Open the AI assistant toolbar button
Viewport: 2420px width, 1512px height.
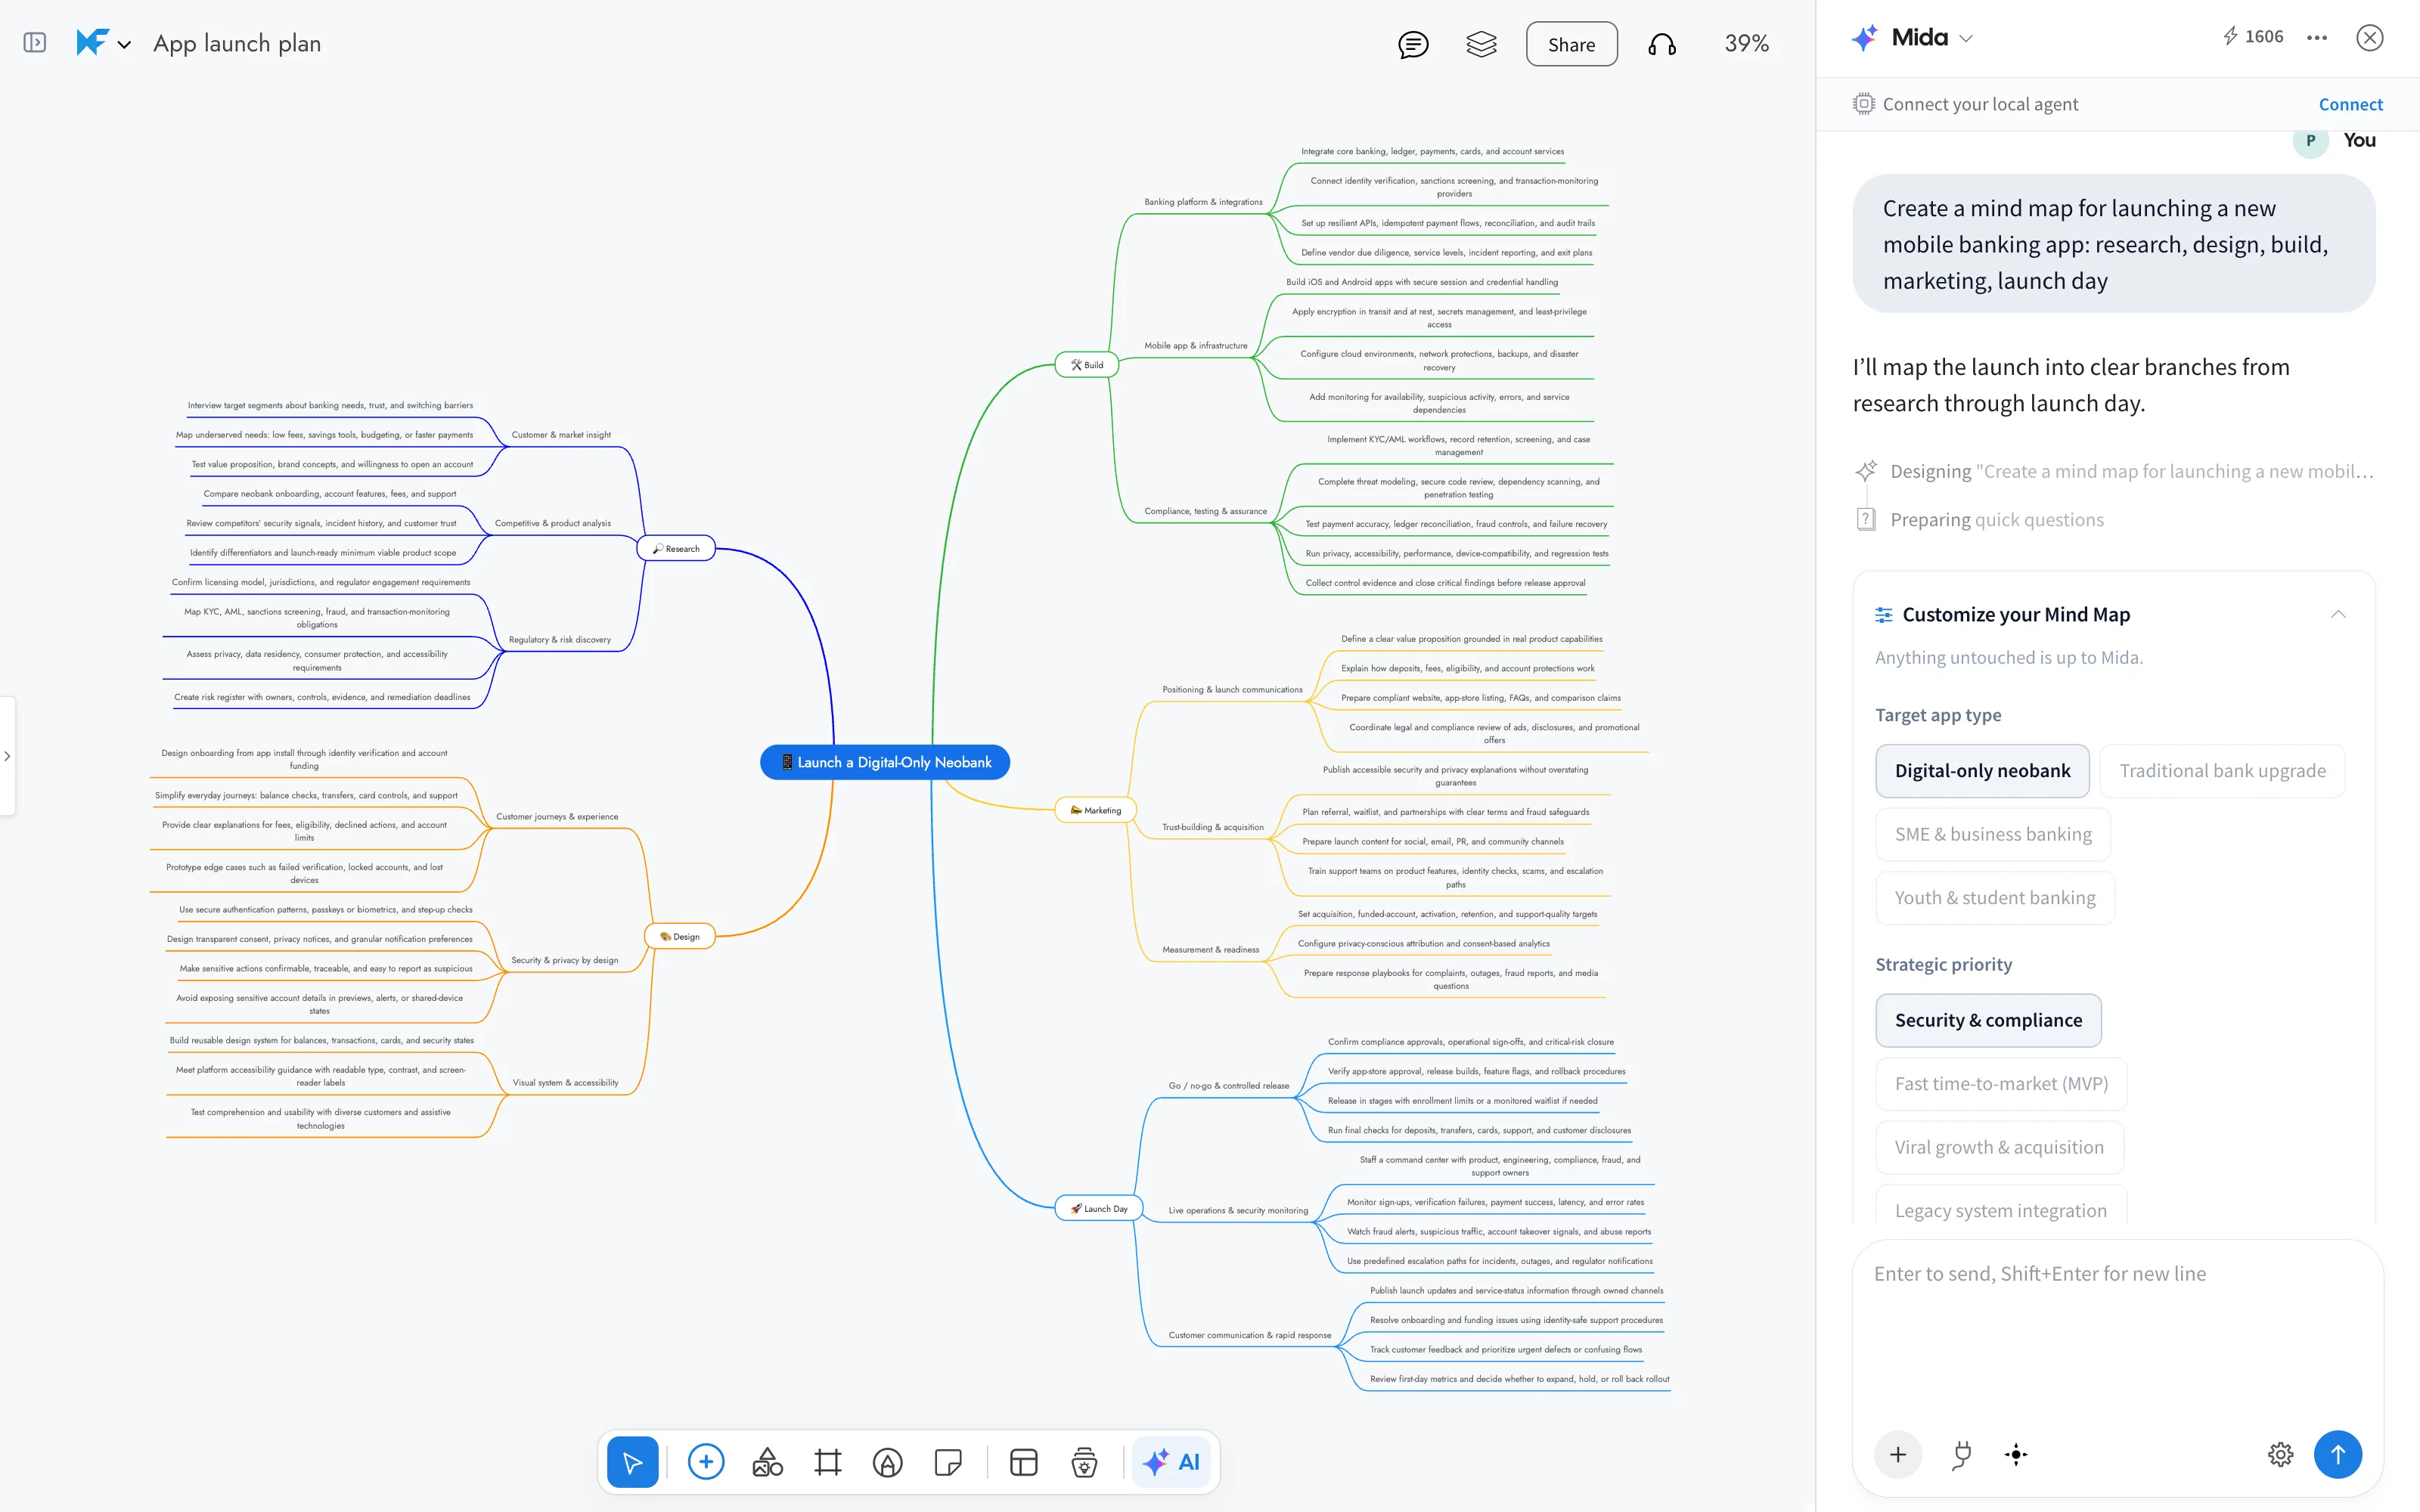pos(1171,1462)
